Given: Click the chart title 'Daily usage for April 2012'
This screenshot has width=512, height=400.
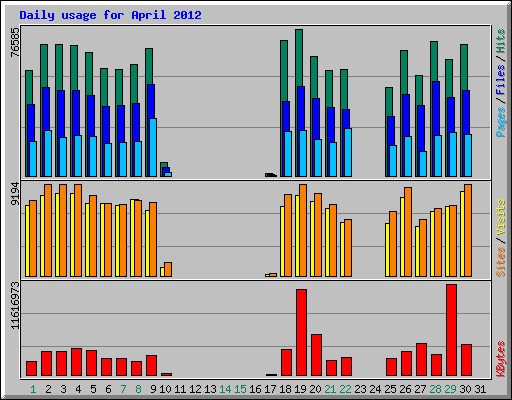Looking at the screenshot, I should point(110,15).
